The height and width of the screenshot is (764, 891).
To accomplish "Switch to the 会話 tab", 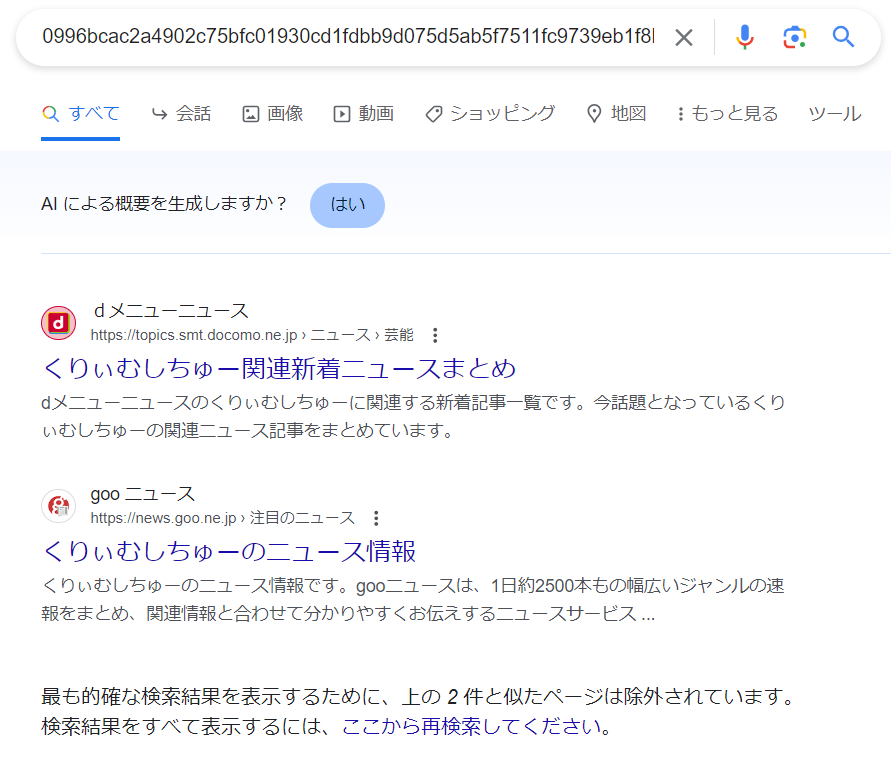I will tap(181, 114).
